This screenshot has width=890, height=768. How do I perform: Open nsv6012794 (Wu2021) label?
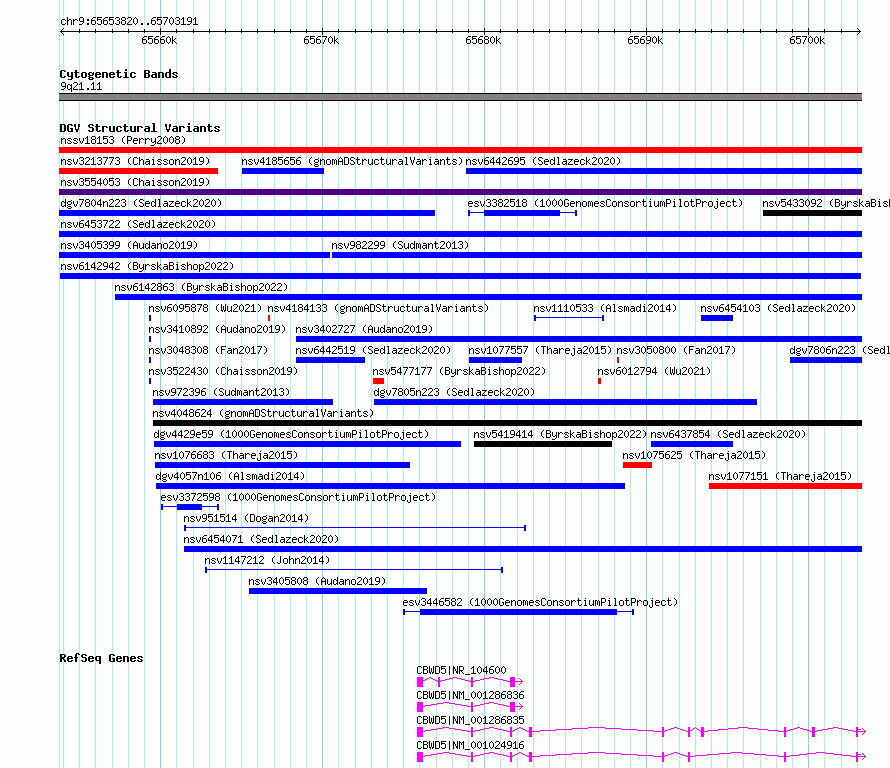pyautogui.click(x=654, y=371)
